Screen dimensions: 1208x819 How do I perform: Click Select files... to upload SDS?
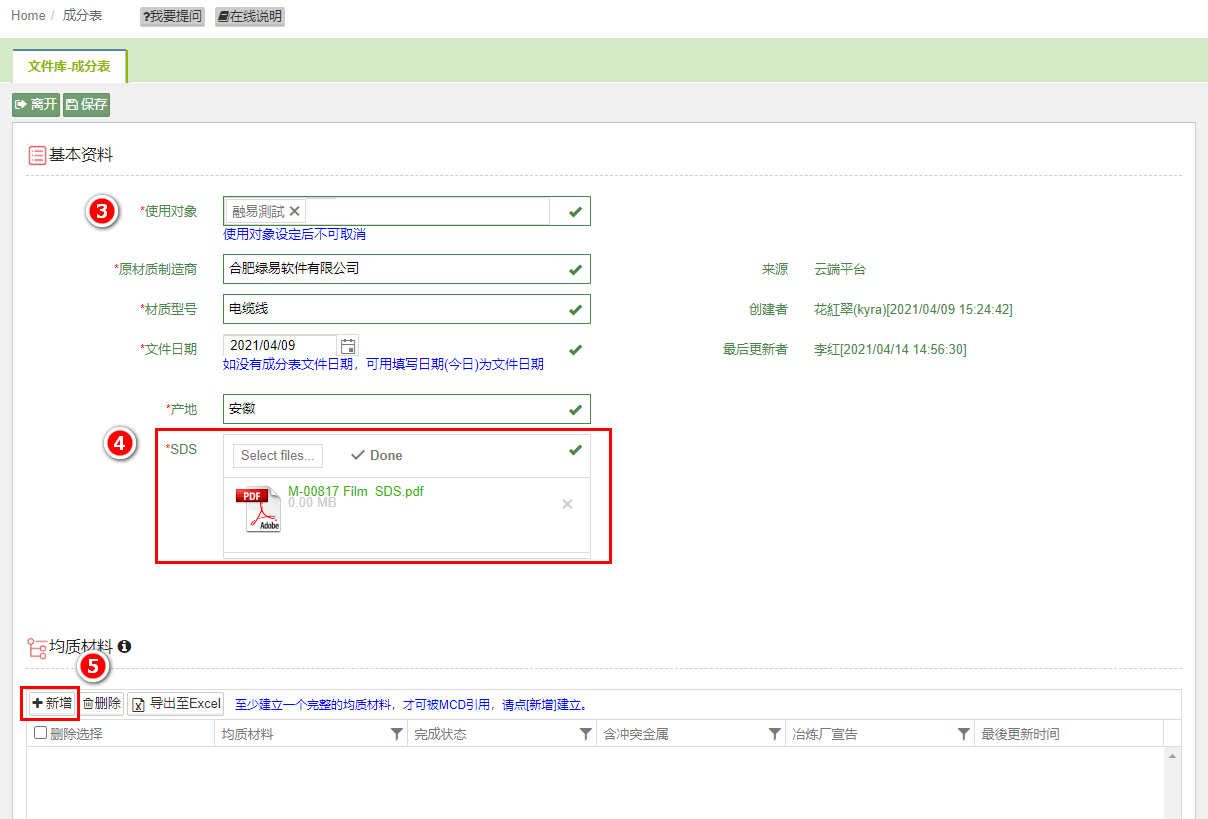[x=278, y=455]
